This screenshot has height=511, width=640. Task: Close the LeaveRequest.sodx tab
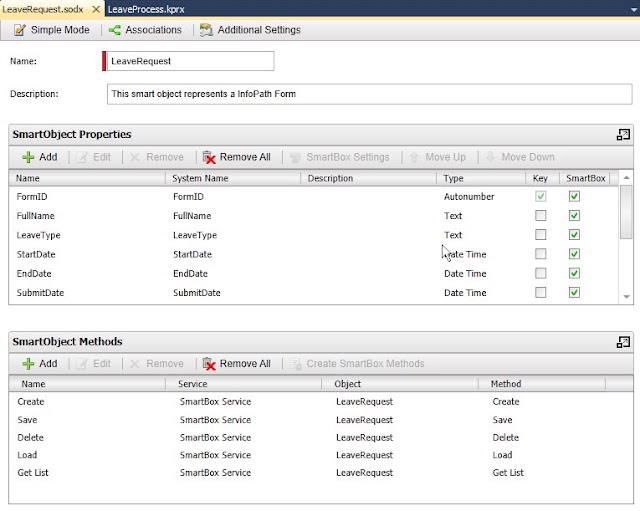pos(96,9)
